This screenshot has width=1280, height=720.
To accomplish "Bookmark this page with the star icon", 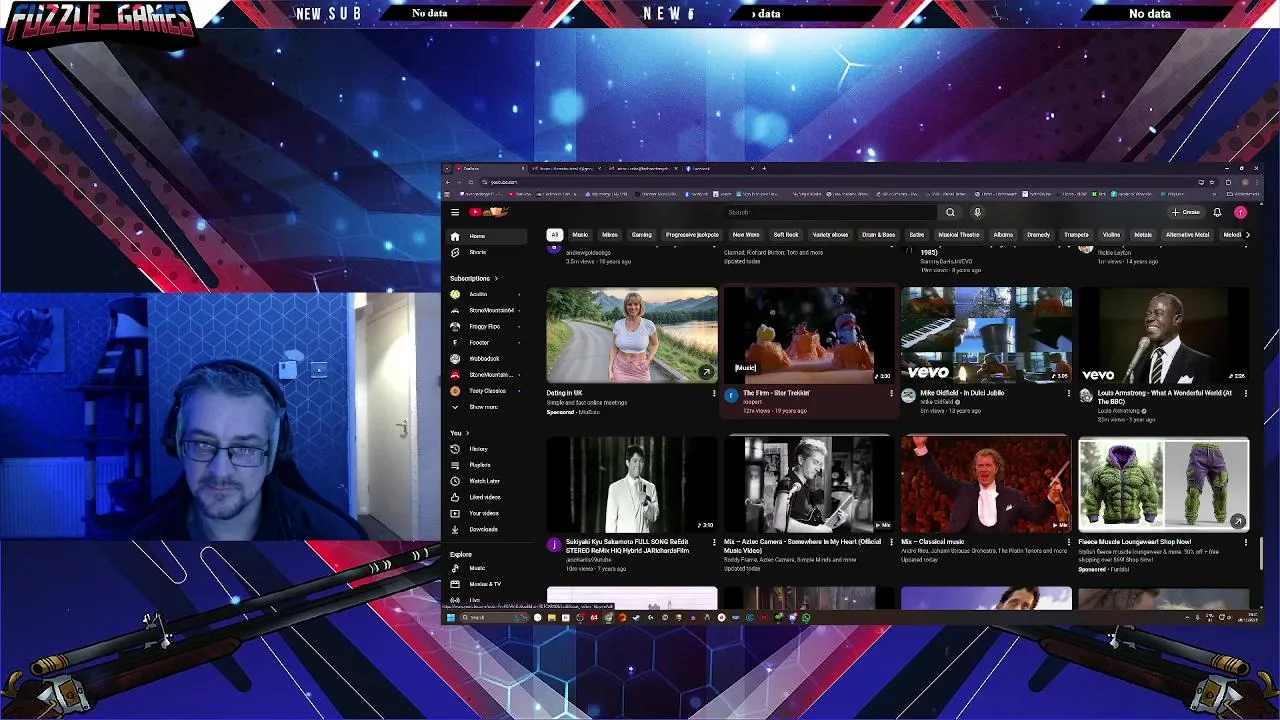I will tap(1212, 182).
